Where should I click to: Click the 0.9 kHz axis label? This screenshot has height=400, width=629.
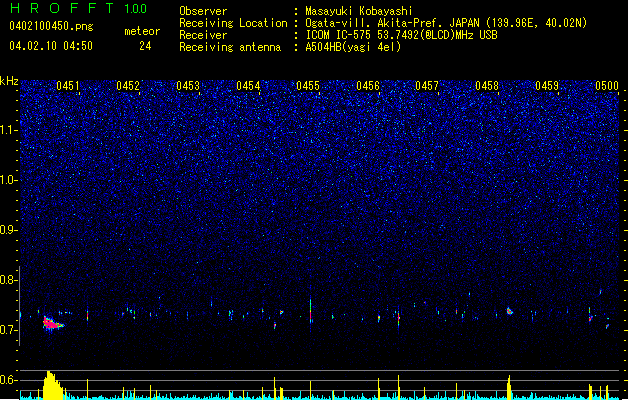click(9, 230)
